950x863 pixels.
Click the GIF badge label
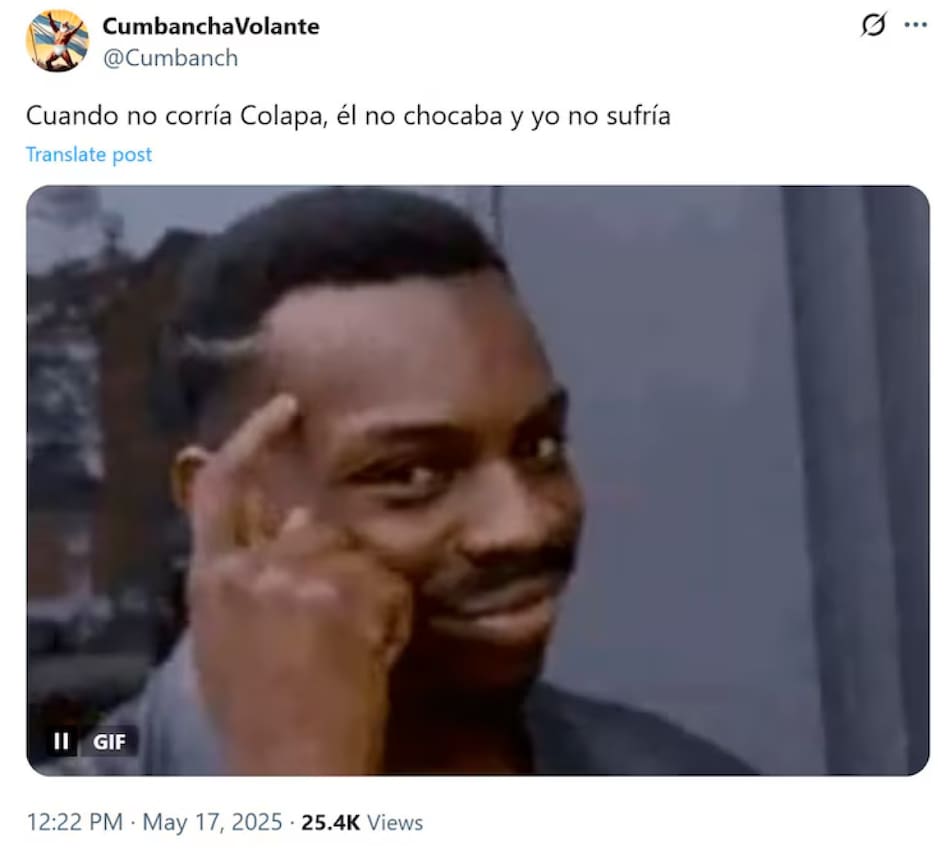pyautogui.click(x=109, y=741)
